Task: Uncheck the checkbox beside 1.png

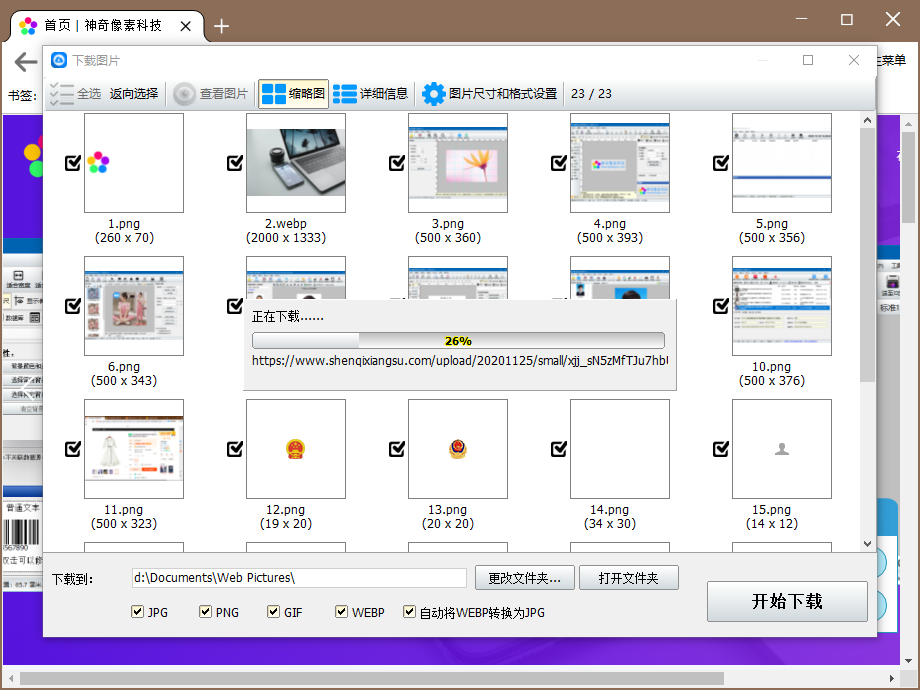Action: (x=73, y=163)
